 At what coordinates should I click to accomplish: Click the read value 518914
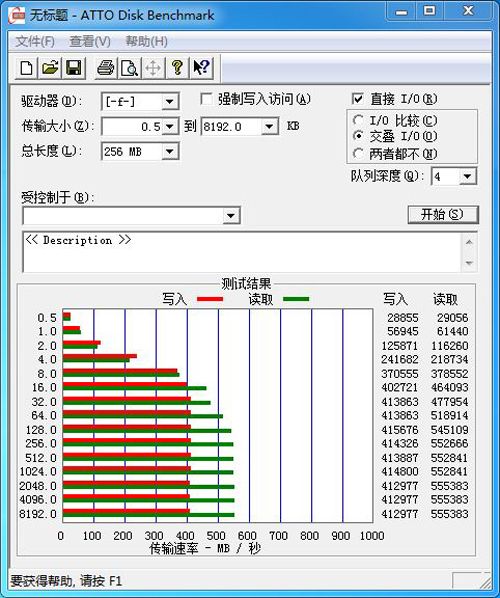[x=449, y=415]
